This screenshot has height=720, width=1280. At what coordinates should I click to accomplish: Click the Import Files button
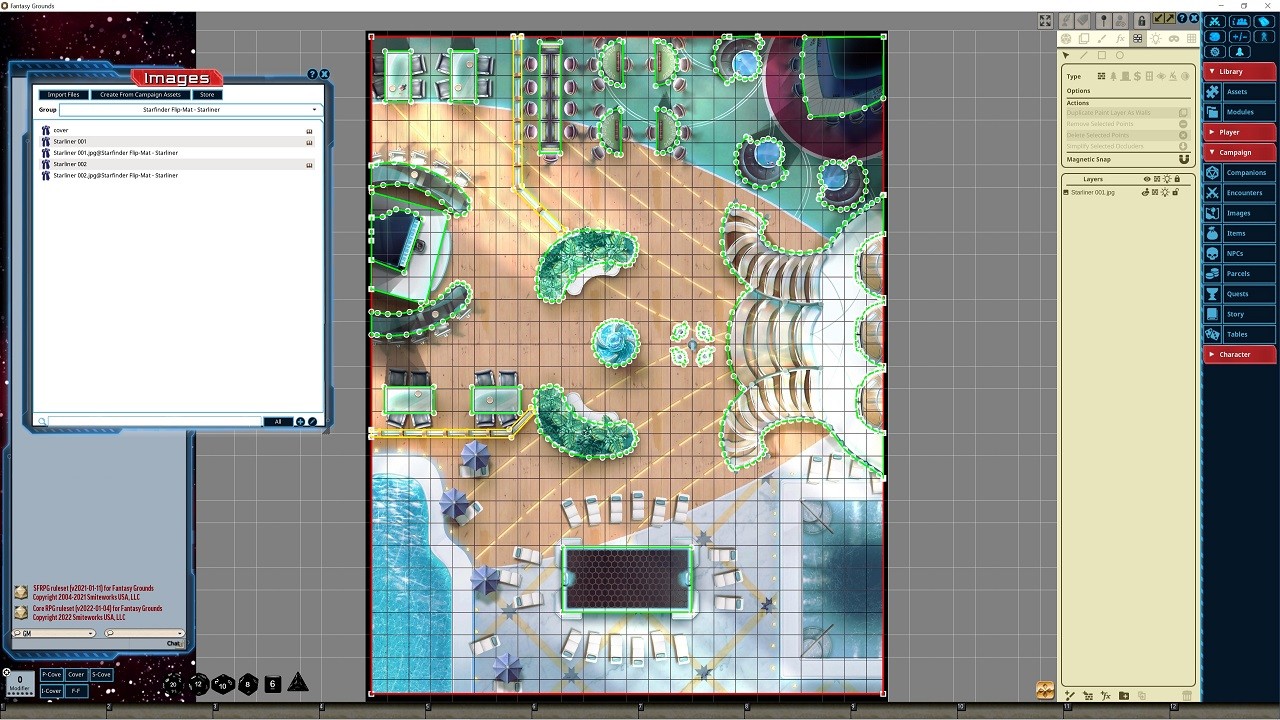point(63,95)
